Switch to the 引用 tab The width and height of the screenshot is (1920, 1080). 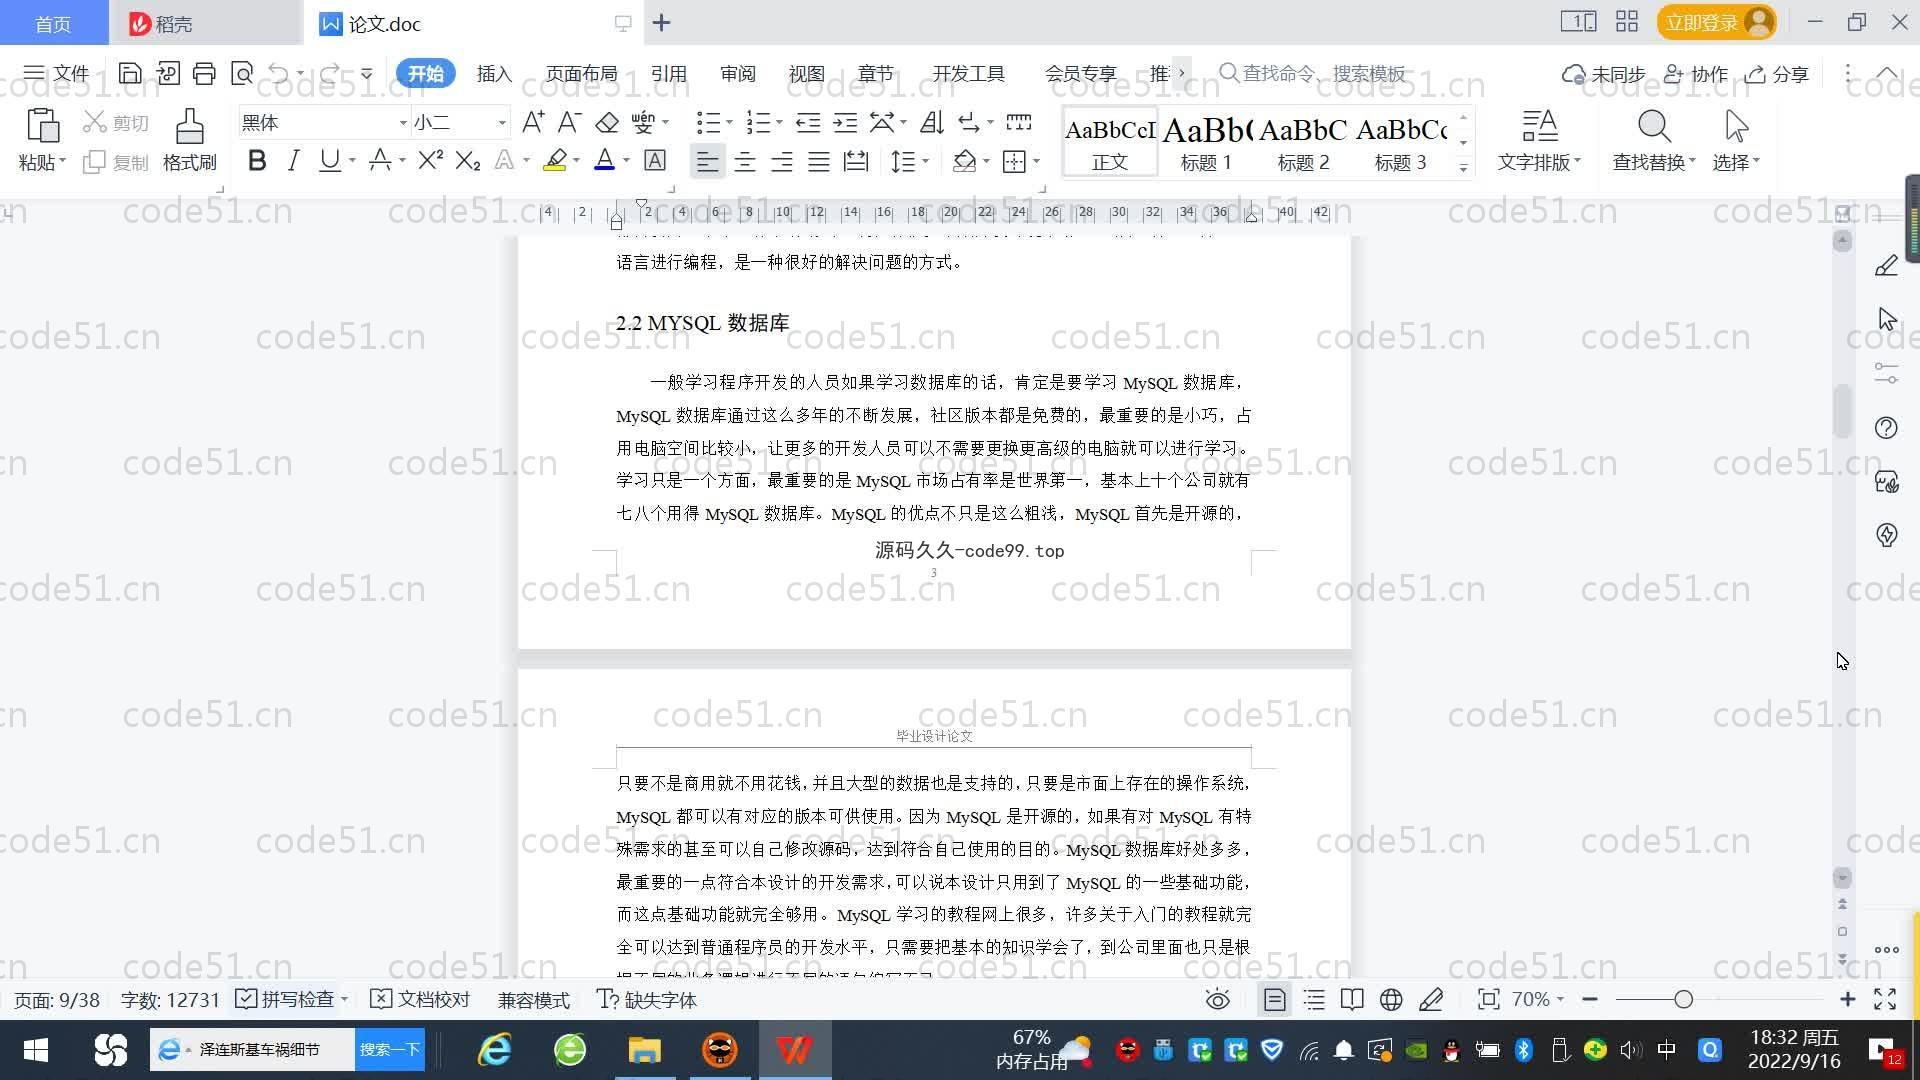(668, 73)
